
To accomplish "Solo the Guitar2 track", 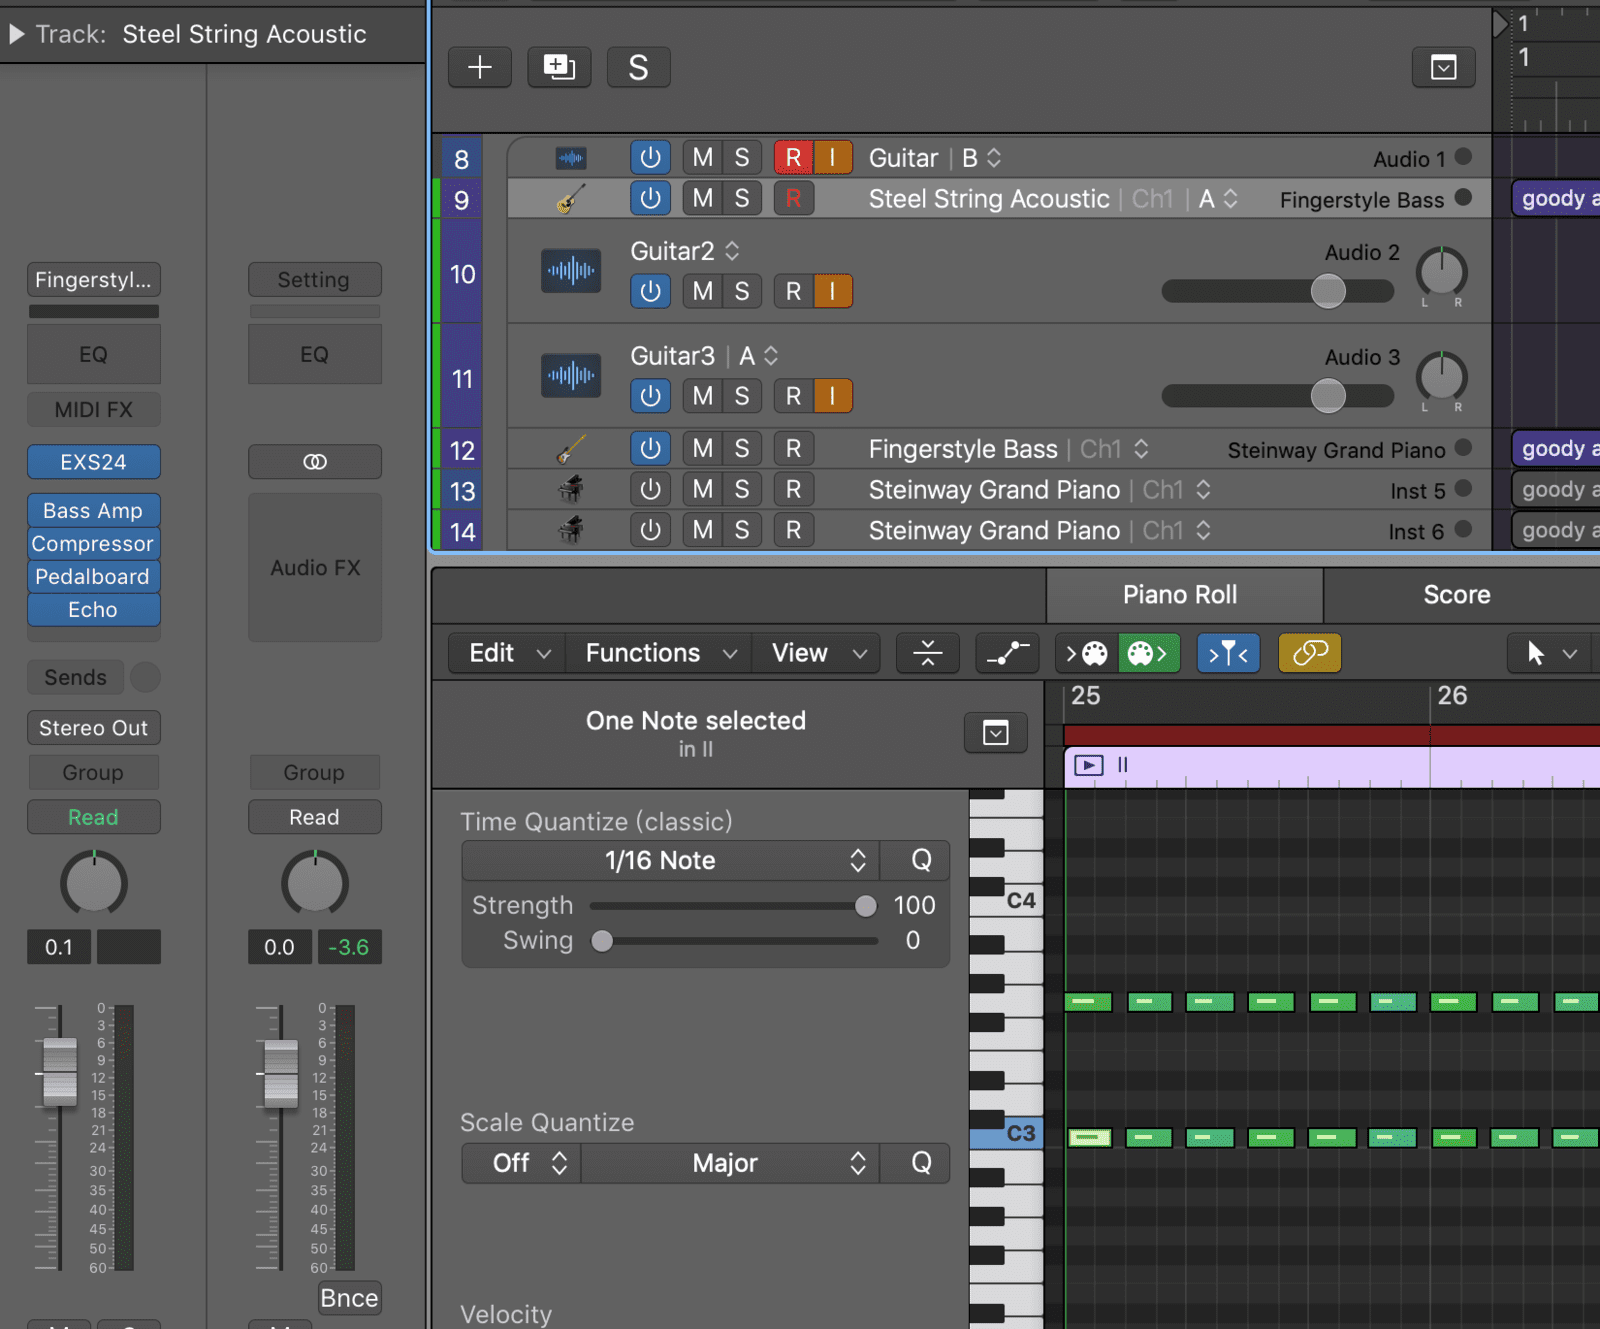I will (x=742, y=291).
